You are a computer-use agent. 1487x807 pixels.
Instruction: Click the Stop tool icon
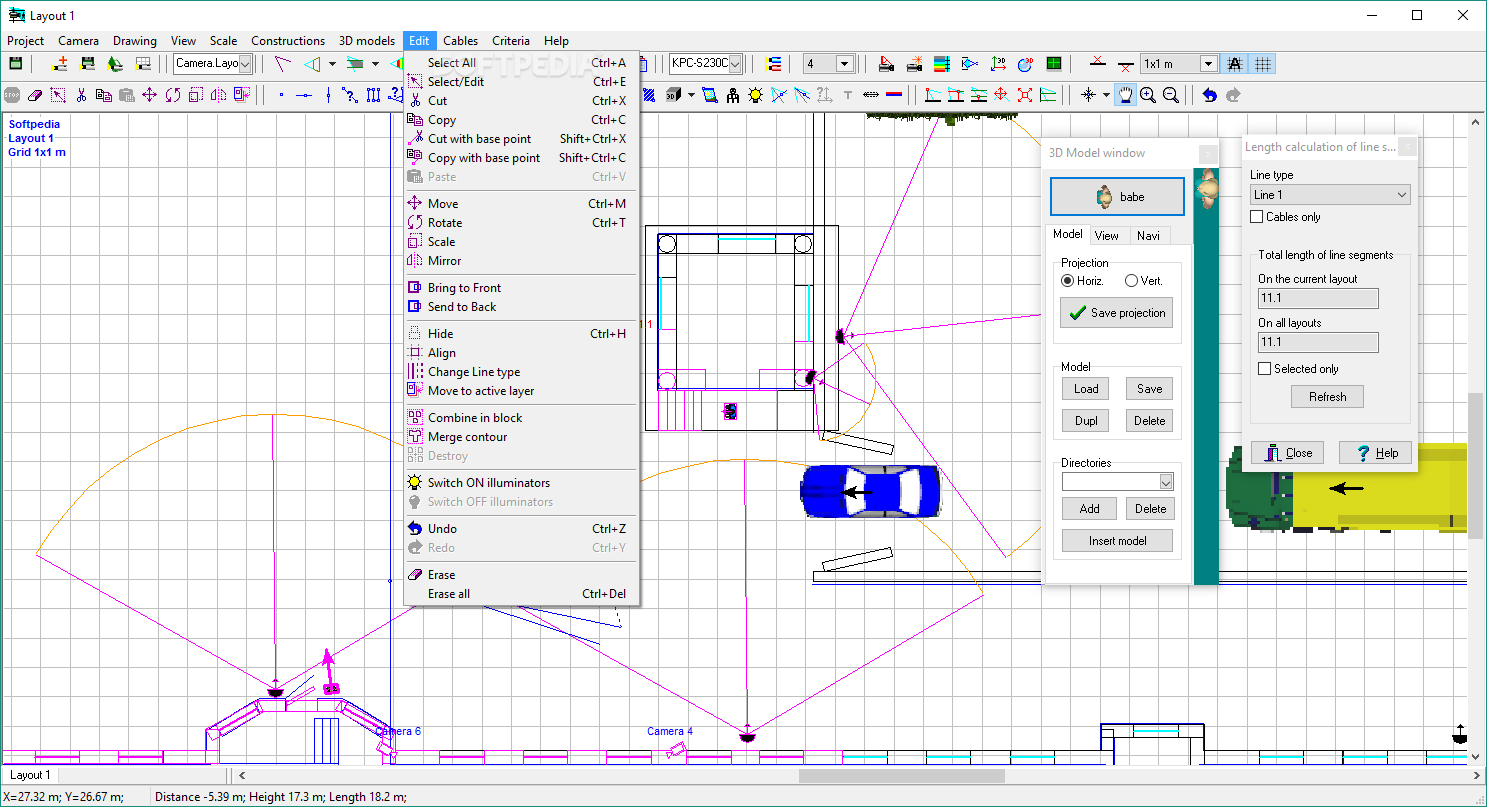(12, 95)
